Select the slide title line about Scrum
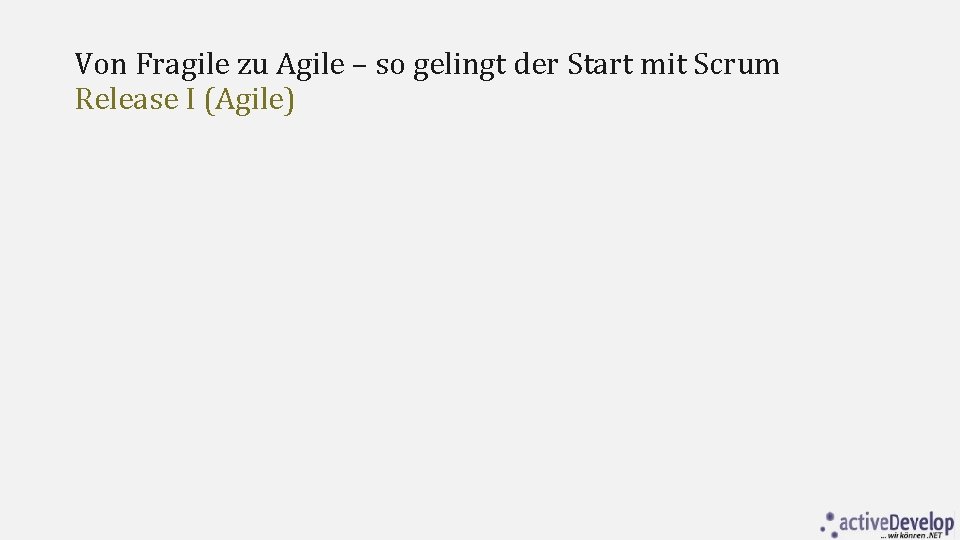This screenshot has width=960, height=540. pos(427,65)
